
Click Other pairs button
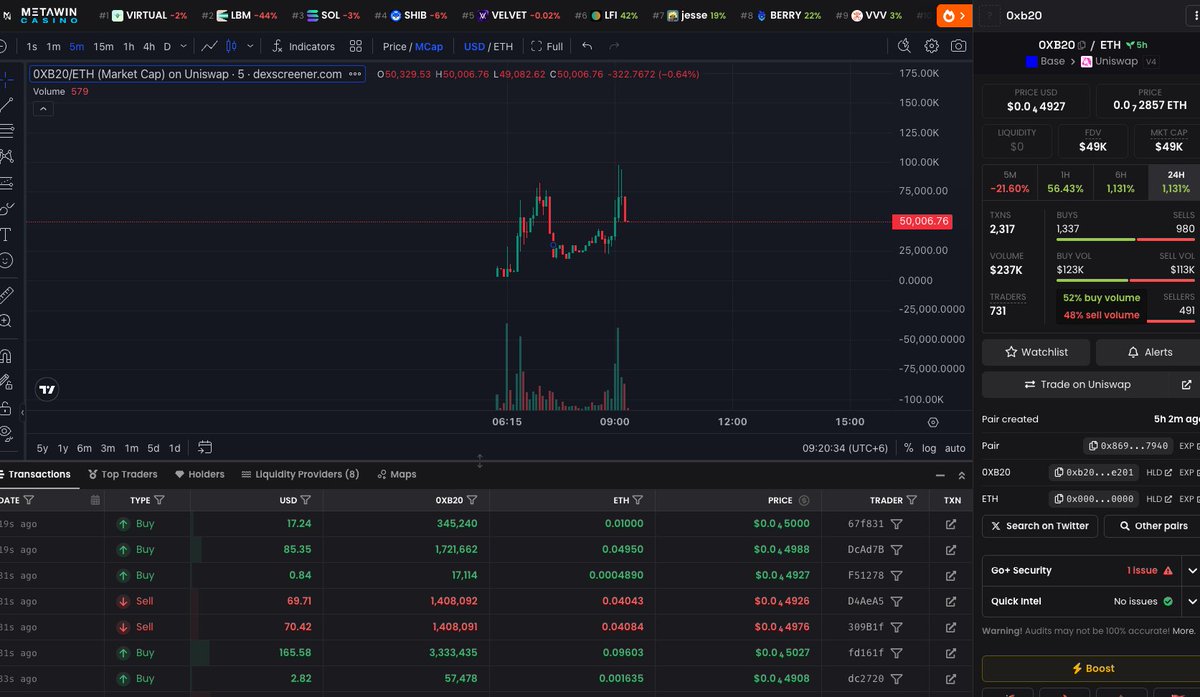pyautogui.click(x=1151, y=525)
